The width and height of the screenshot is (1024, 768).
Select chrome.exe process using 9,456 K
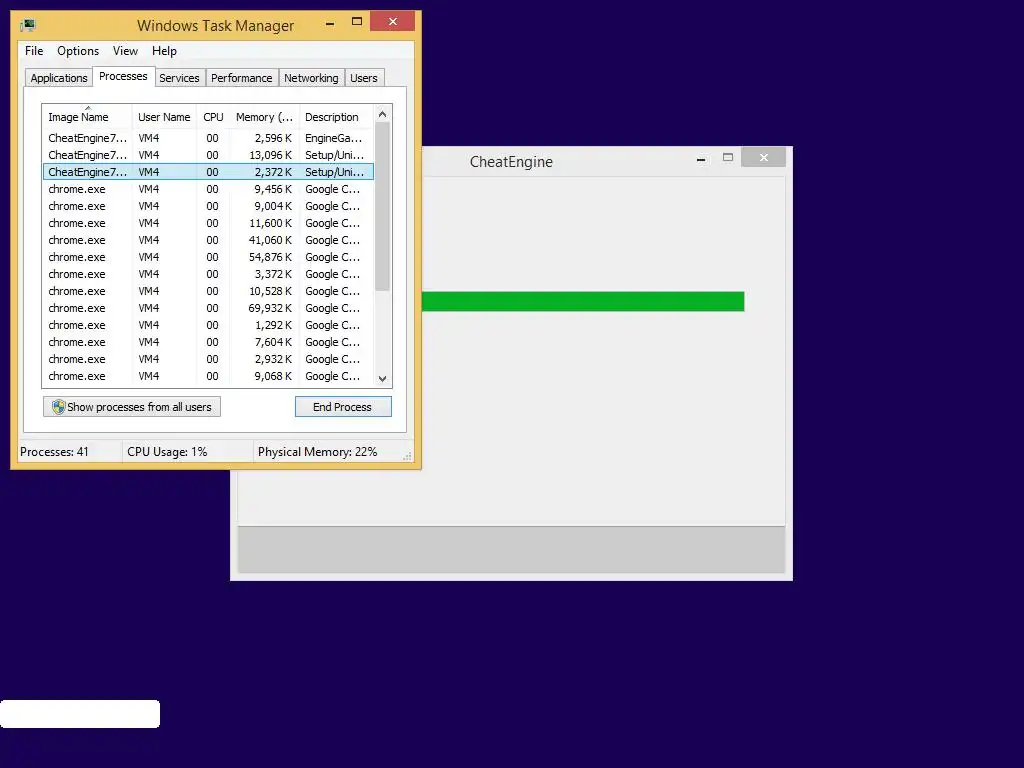point(208,189)
